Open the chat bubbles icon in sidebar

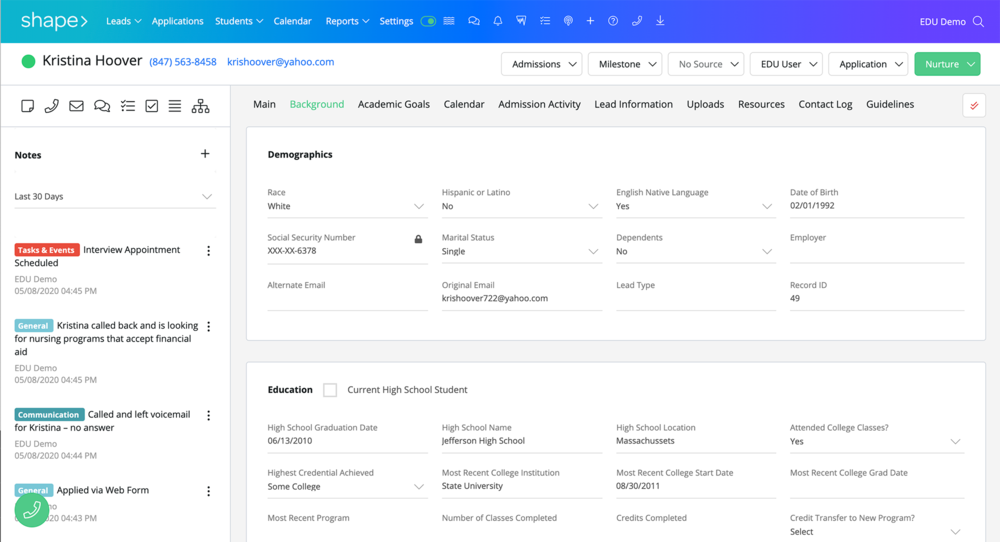coord(102,106)
